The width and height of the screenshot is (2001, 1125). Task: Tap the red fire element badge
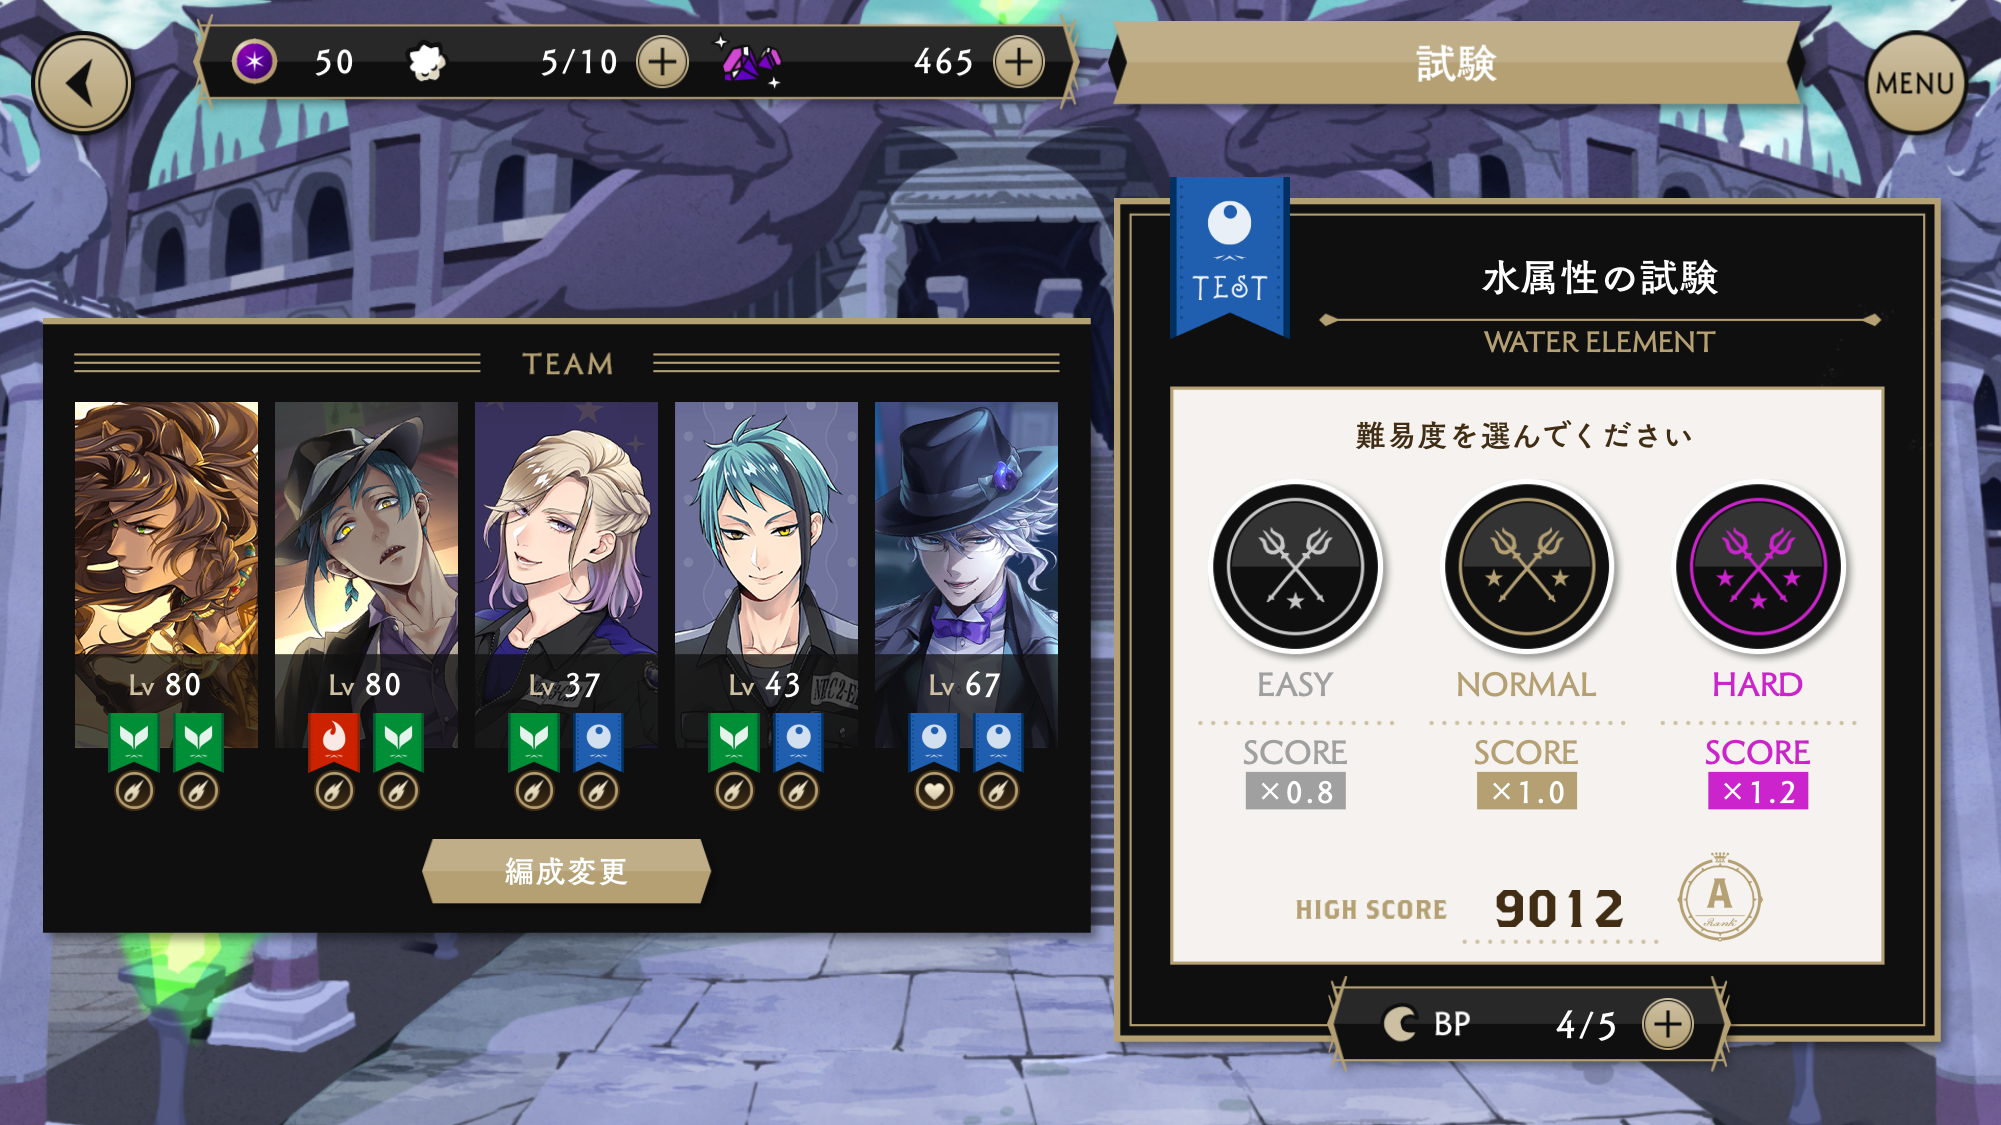pos(333,742)
